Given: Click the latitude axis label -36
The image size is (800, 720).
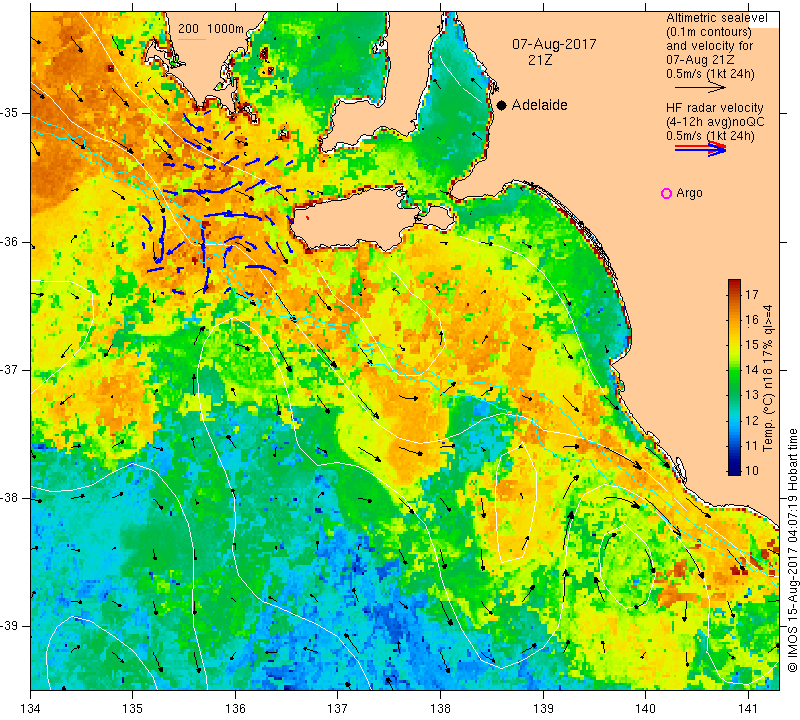Looking at the screenshot, I should [10, 241].
